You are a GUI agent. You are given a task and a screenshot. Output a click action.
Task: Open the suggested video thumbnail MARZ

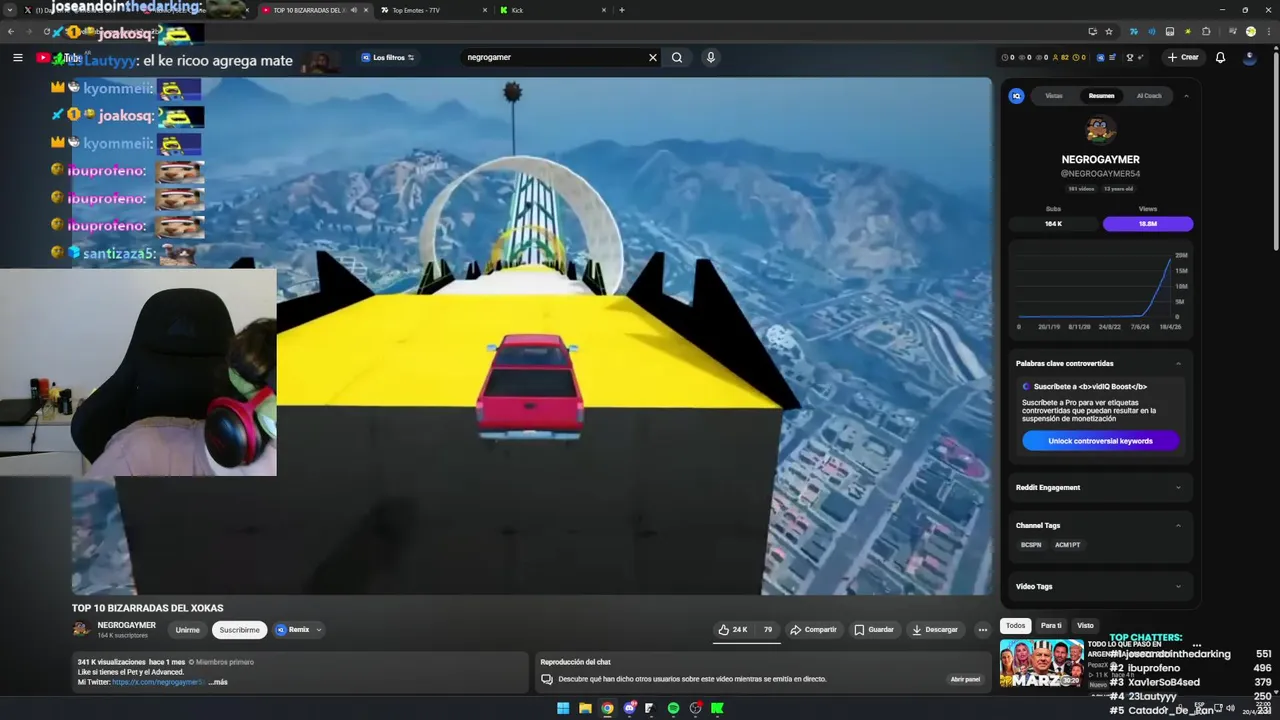click(1041, 664)
